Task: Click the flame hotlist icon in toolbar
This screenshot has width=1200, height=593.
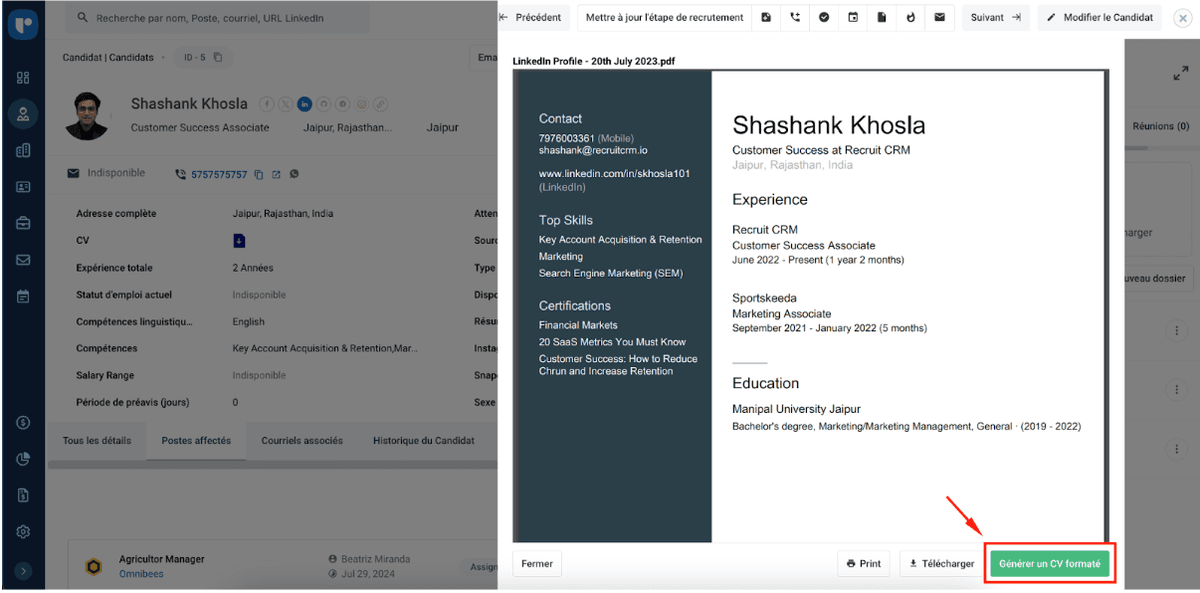Action: pos(910,17)
